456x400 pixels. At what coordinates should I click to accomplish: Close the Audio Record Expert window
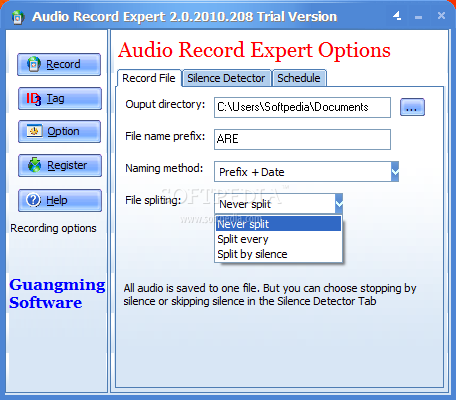click(x=441, y=16)
